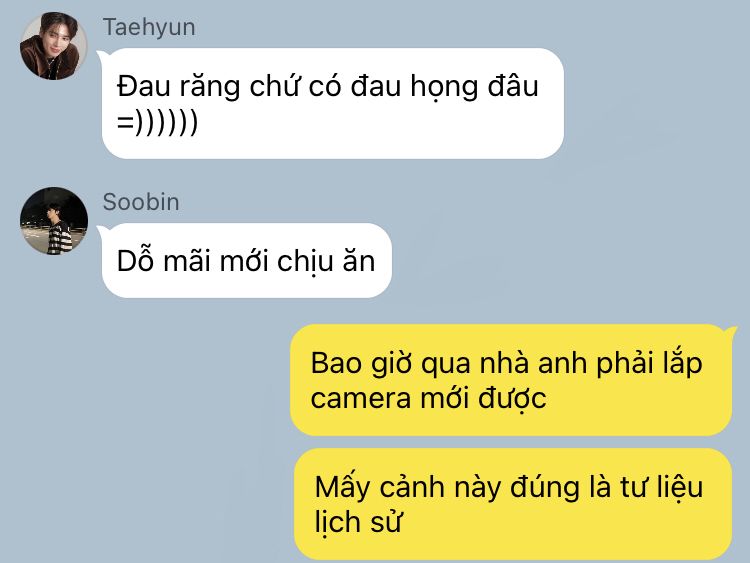The width and height of the screenshot is (750, 563).
Task: Open Soobin's profile picture
Action: click(54, 221)
